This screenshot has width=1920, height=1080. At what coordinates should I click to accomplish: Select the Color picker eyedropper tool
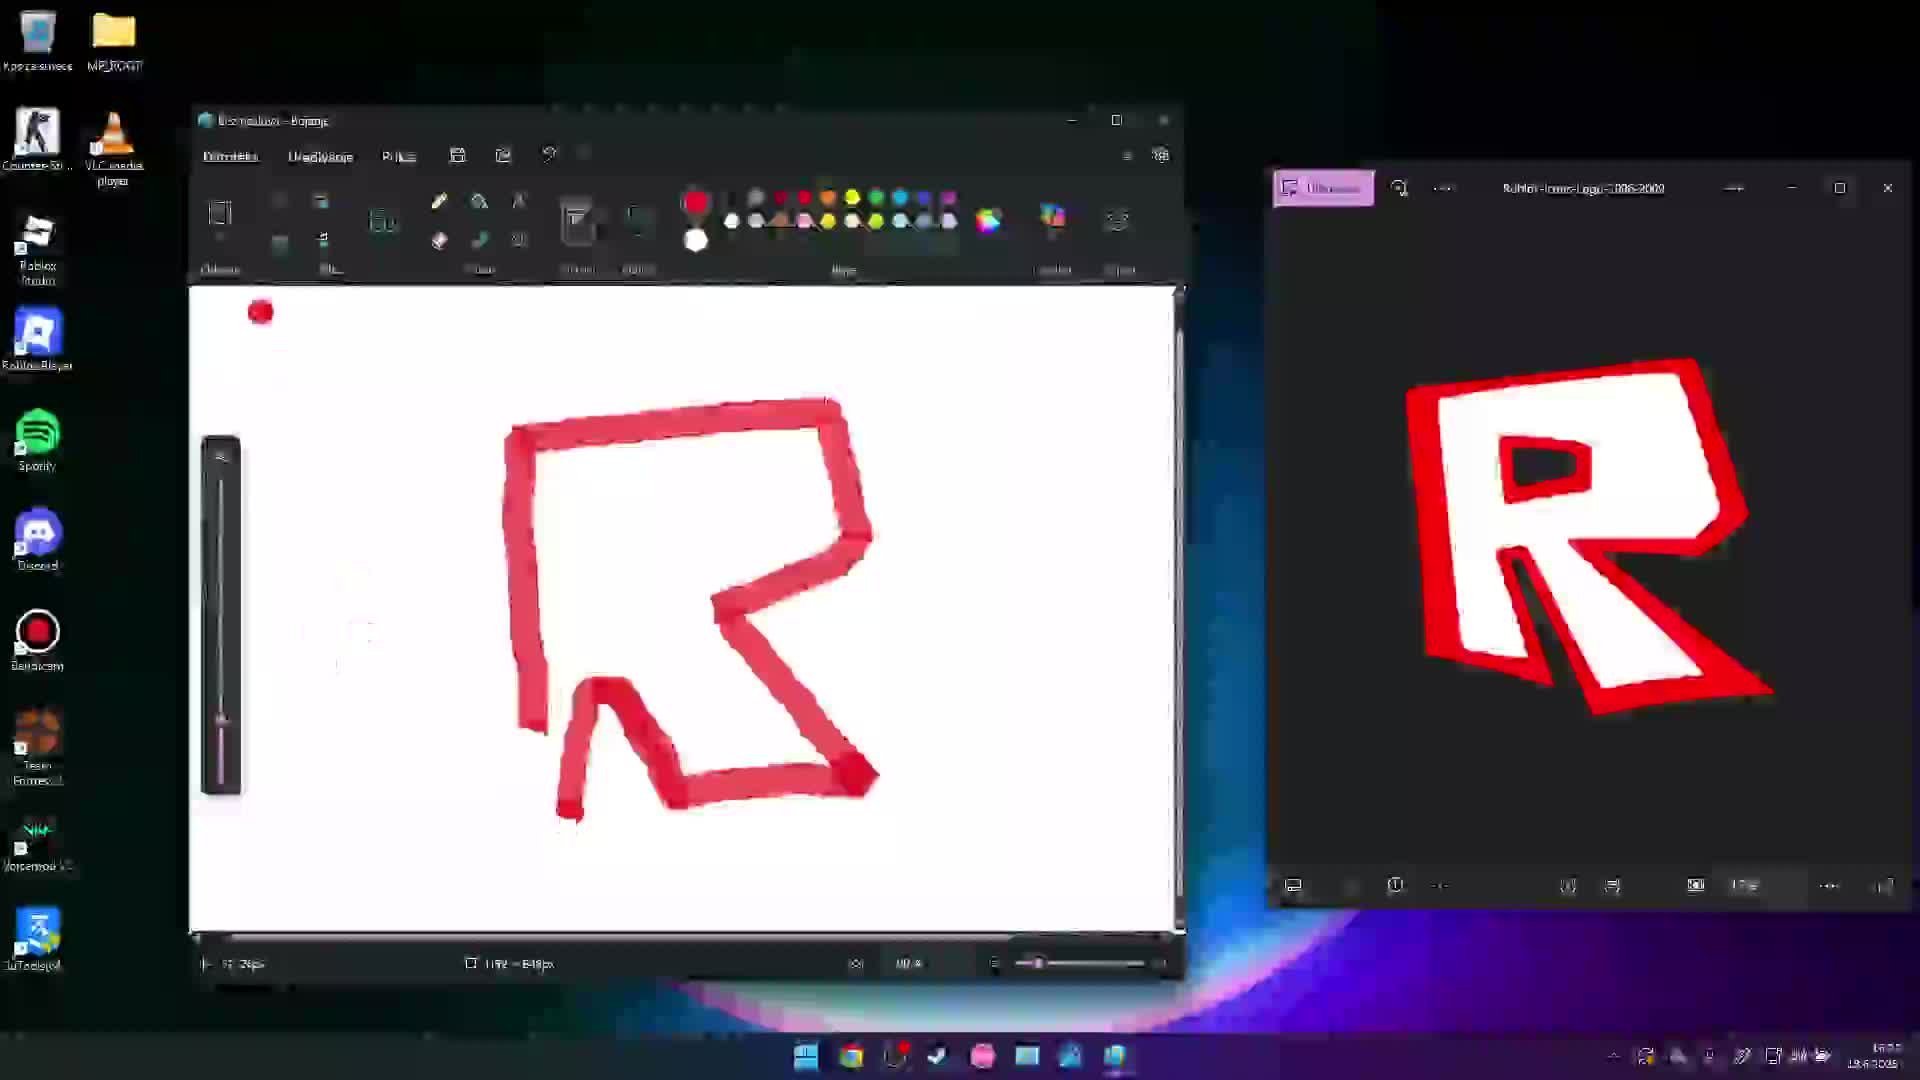coord(479,240)
